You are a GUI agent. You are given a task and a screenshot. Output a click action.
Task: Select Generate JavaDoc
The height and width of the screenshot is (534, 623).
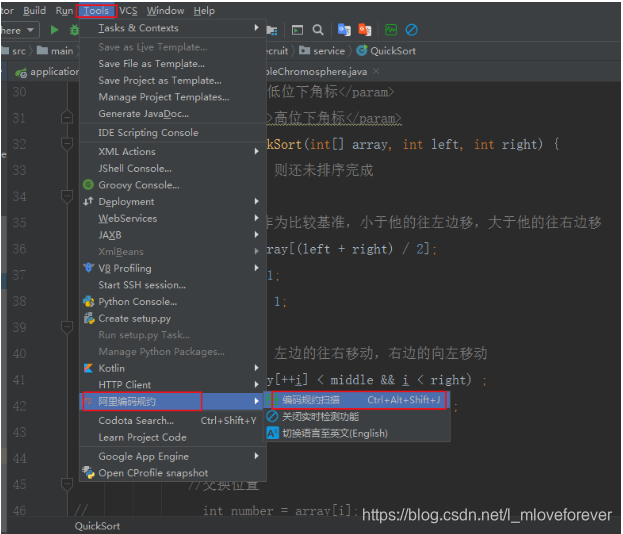(x=173, y=114)
